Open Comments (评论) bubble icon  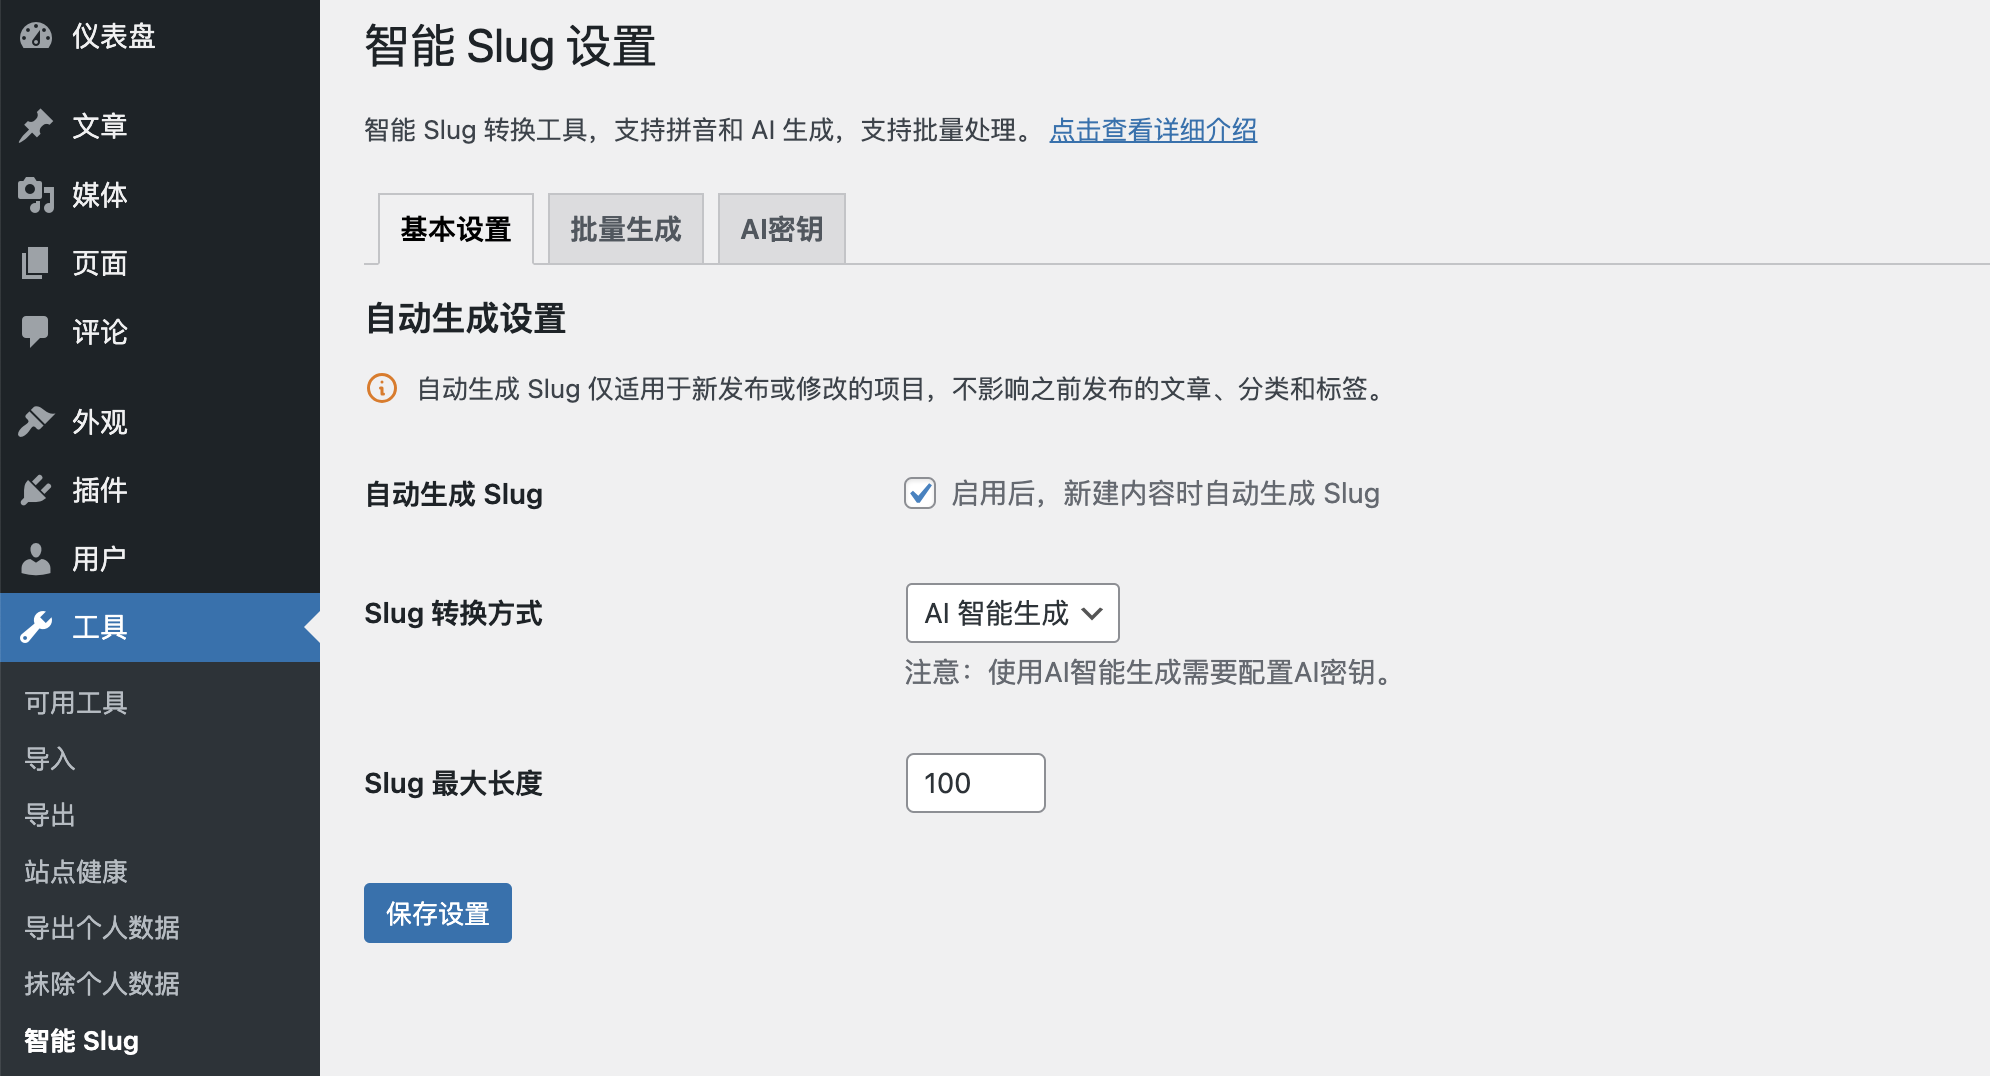(x=34, y=332)
